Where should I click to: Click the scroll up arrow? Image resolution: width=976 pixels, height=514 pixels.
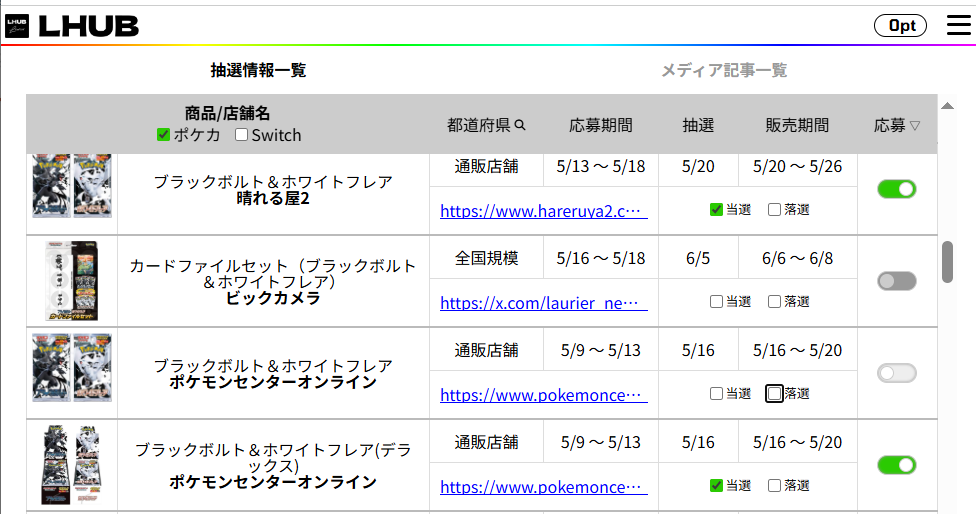tap(948, 105)
